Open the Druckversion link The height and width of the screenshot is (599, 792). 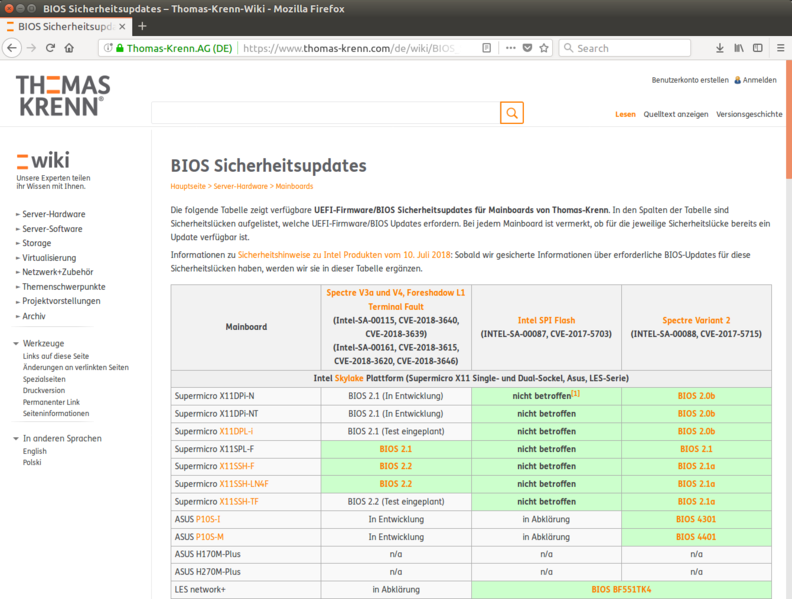[x=44, y=390]
